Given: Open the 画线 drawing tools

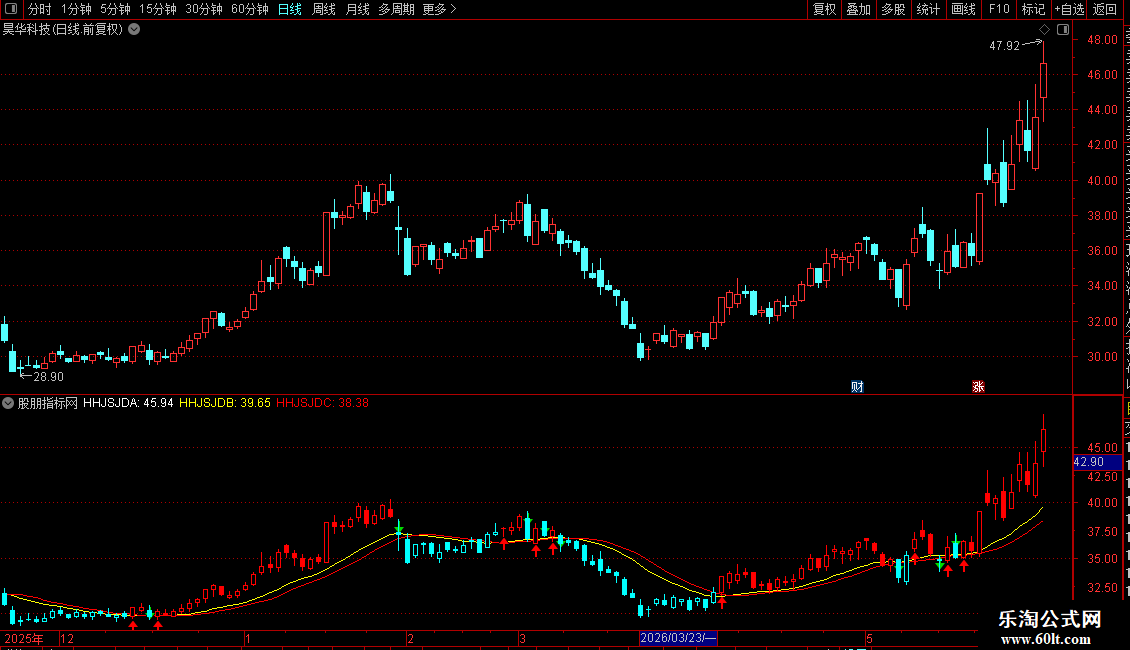Looking at the screenshot, I should [x=964, y=9].
